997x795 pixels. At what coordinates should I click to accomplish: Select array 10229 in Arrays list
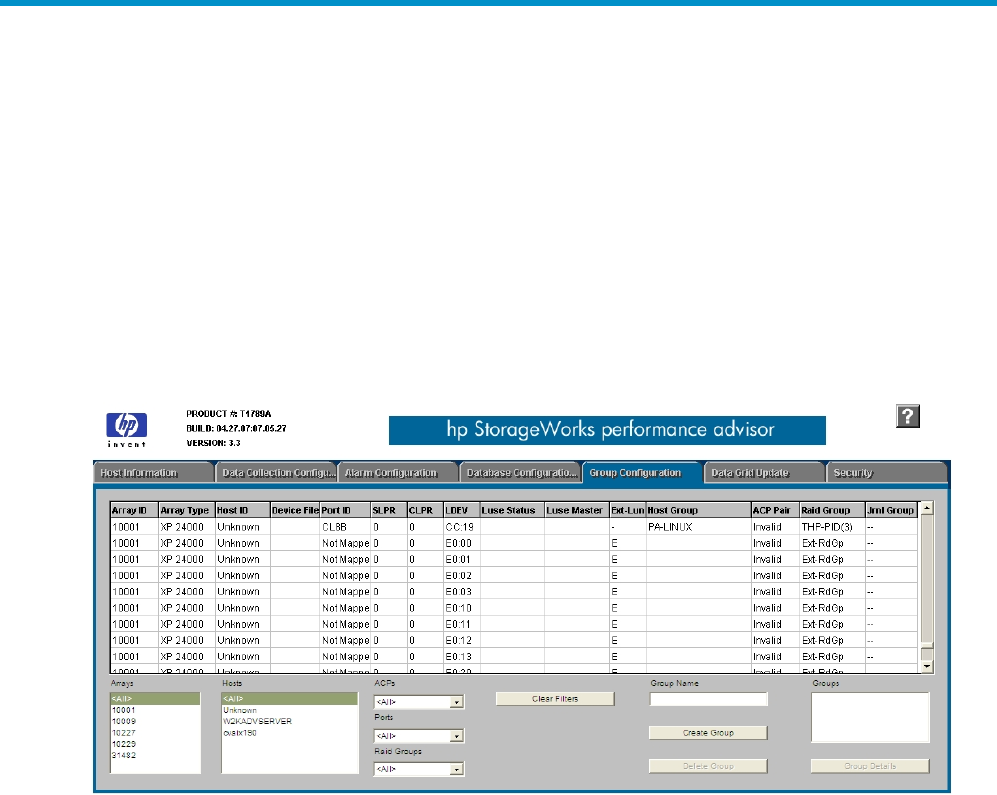point(155,744)
